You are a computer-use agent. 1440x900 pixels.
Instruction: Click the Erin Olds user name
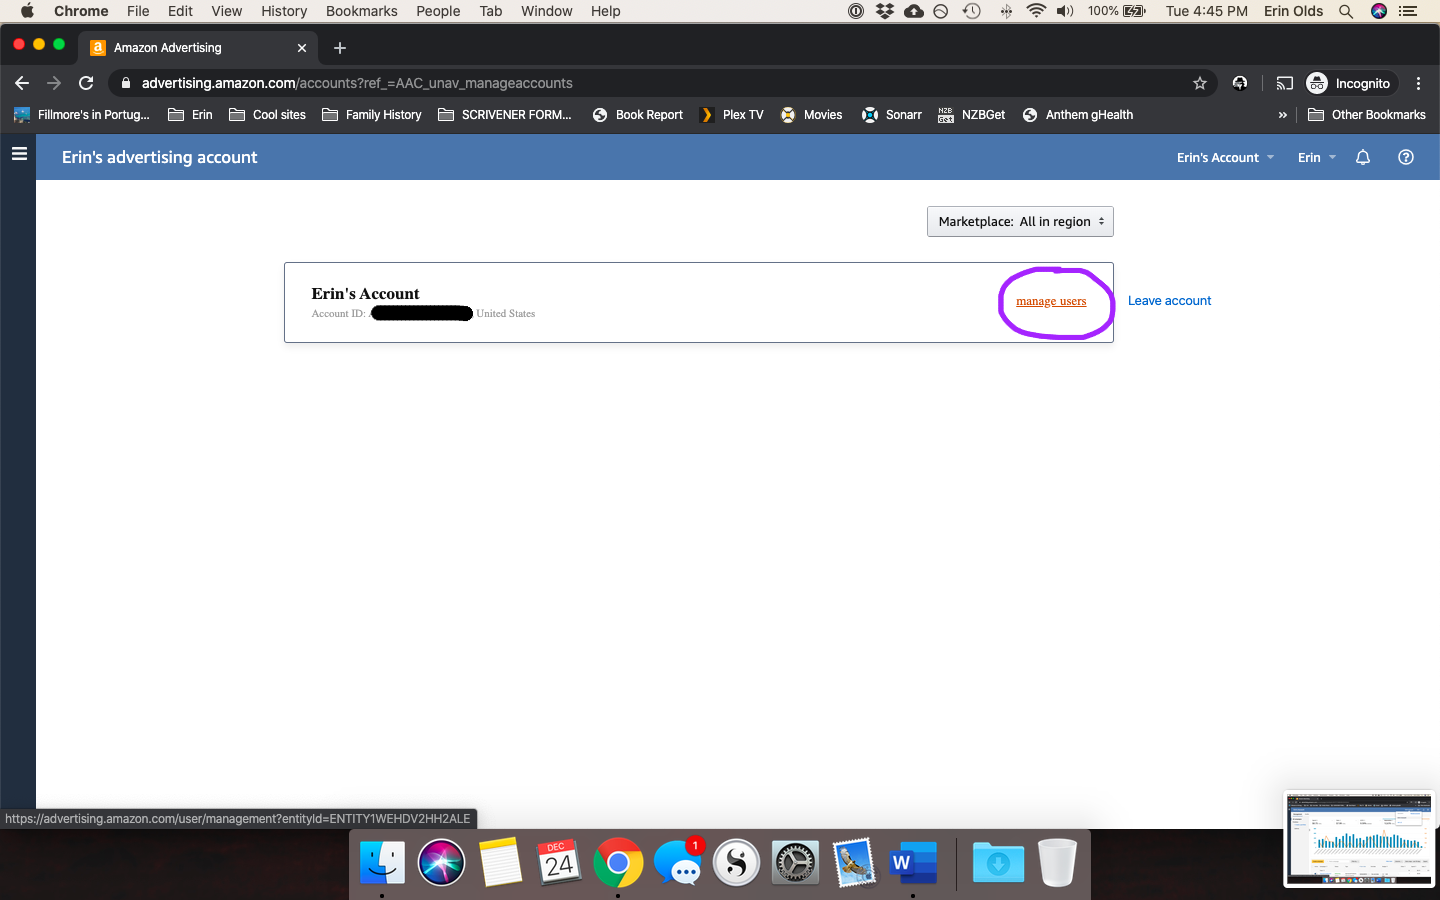[1293, 11]
